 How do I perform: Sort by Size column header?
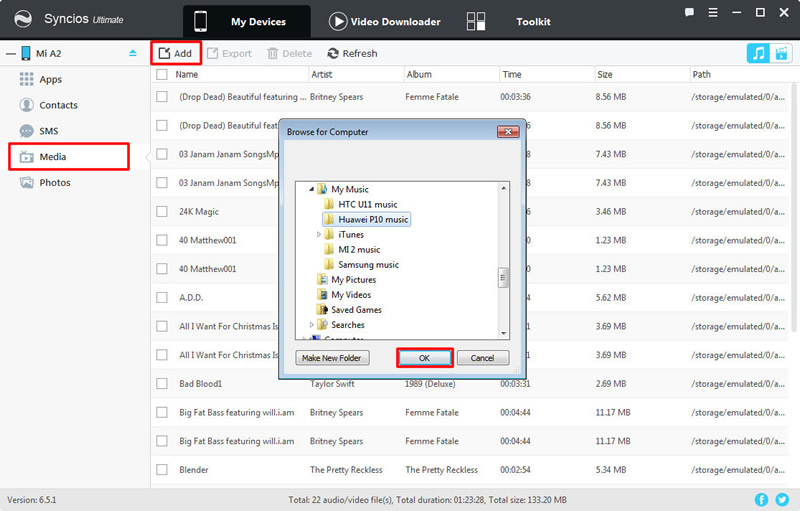(605, 74)
